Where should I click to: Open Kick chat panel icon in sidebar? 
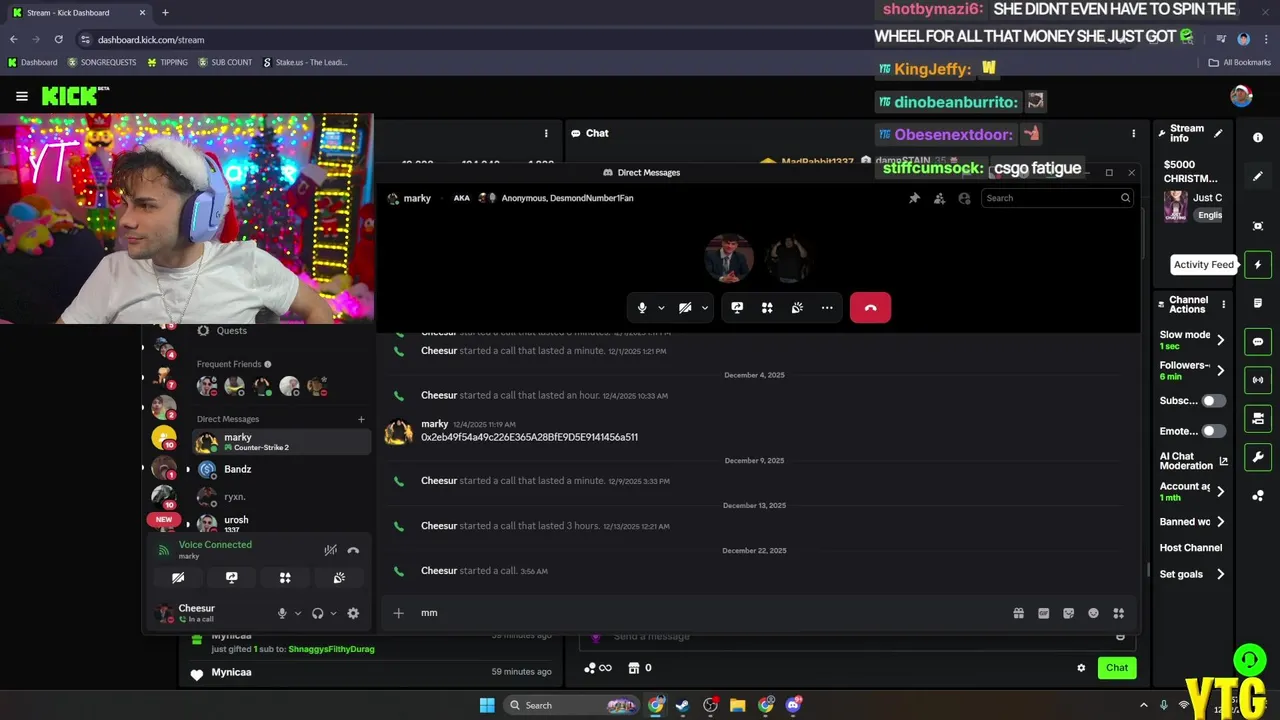[1258, 342]
